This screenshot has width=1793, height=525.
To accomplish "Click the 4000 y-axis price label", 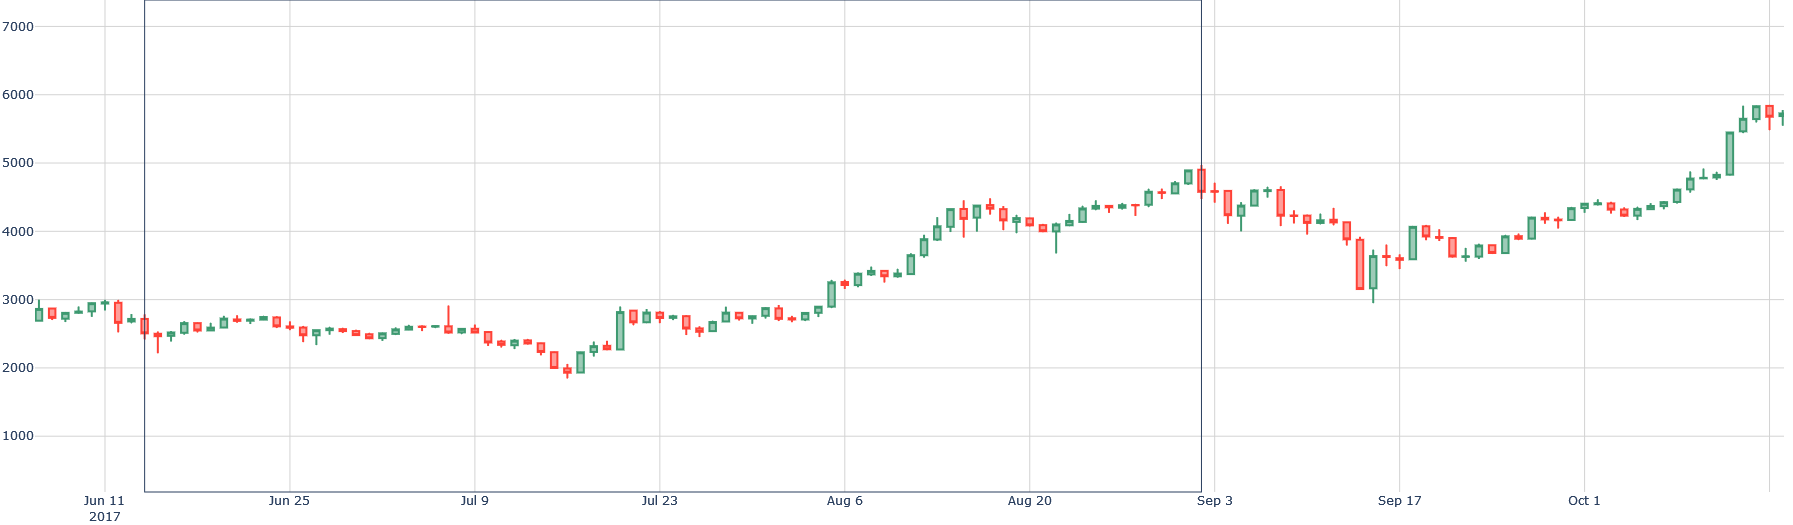I will pyautogui.click(x=18, y=232).
